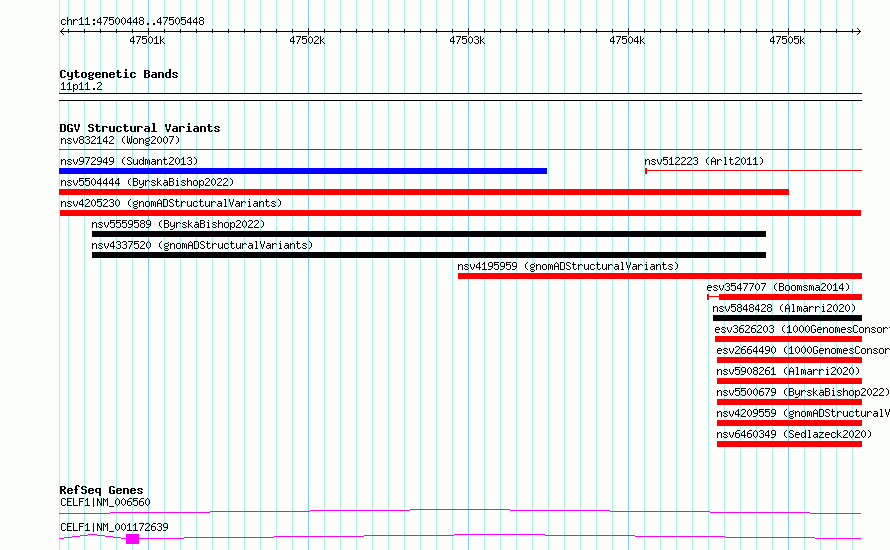Click the blue nsv972949 variant bar

click(x=303, y=171)
